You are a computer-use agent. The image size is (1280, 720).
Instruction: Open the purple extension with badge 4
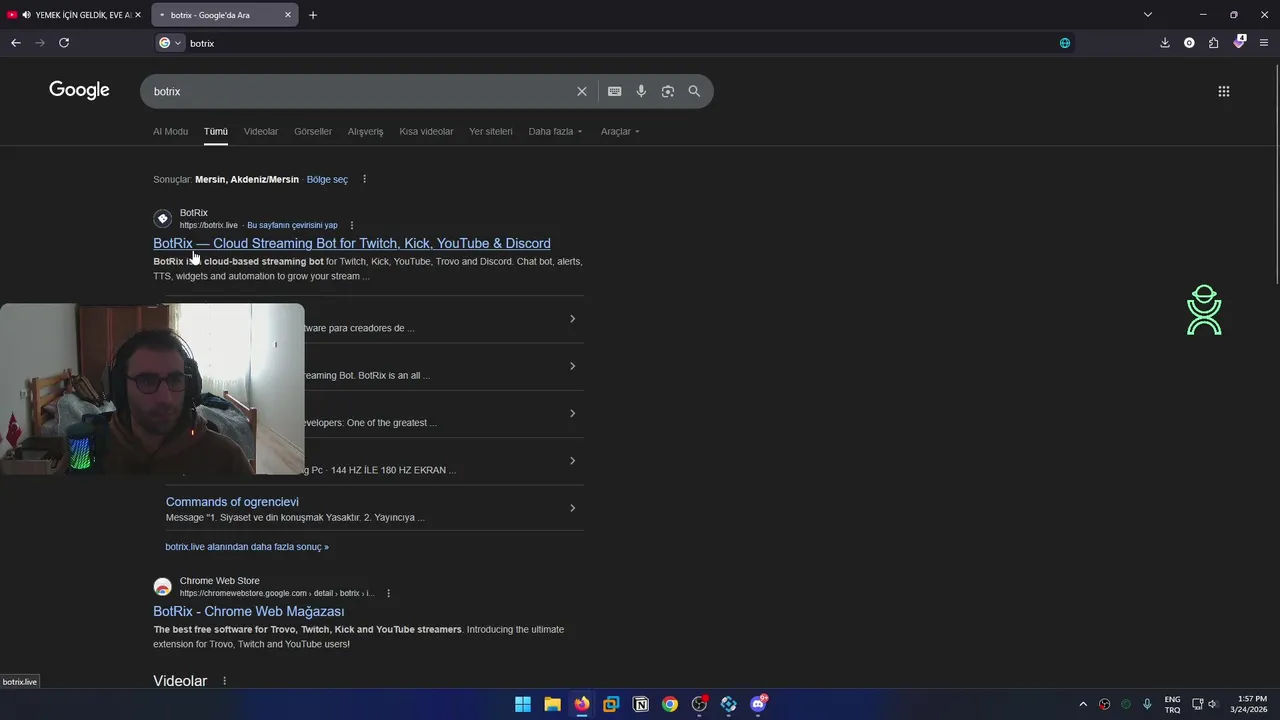[1239, 43]
